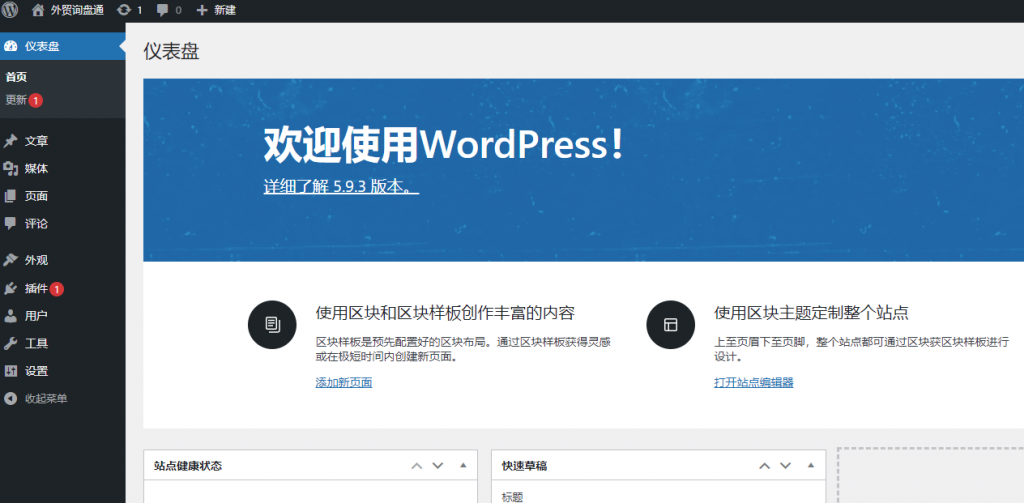
Task: Open 外观 menu
Action: coord(63,260)
